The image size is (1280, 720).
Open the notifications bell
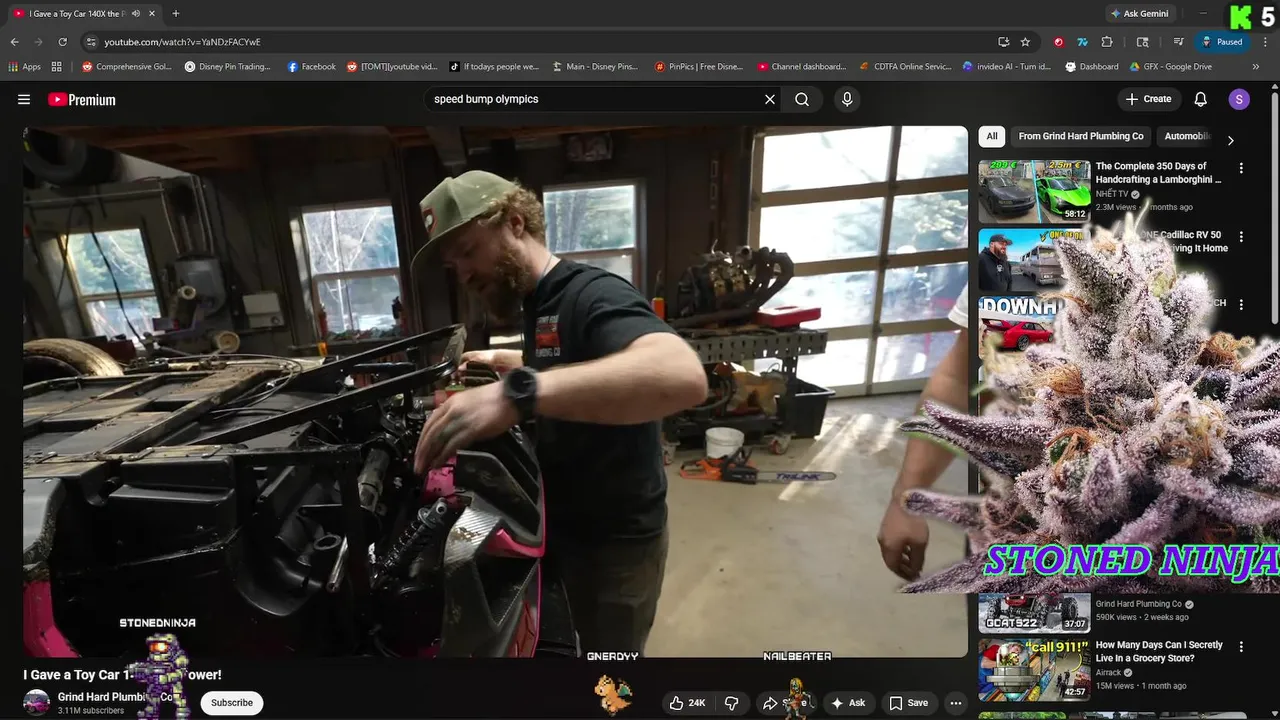click(x=1201, y=99)
